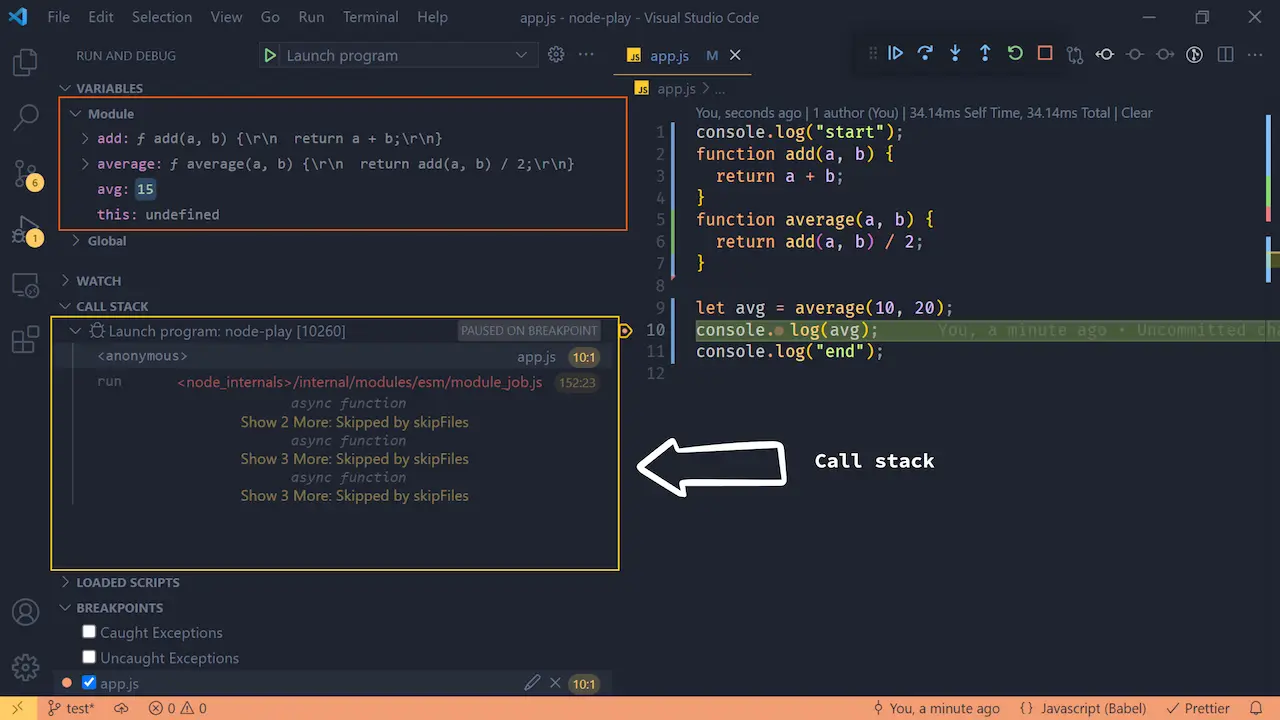1280x720 pixels.
Task: Click errors and warnings count in status bar
Action: coord(178,708)
